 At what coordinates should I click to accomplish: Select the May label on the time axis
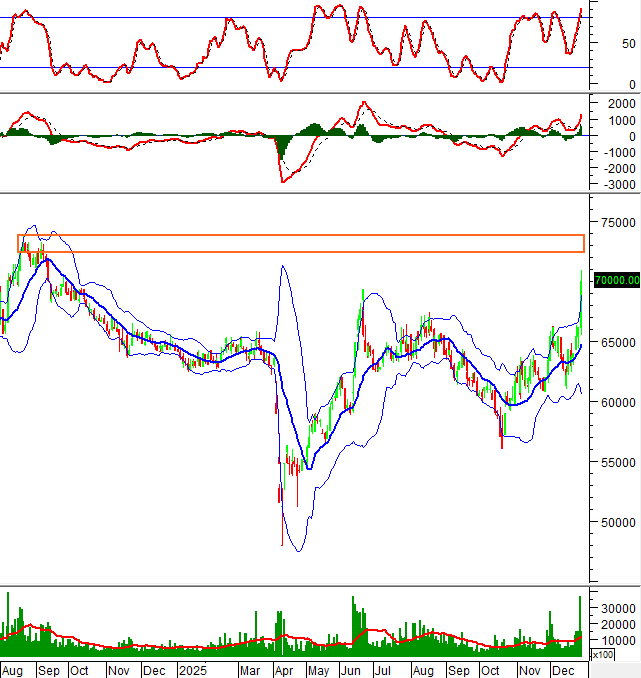coord(317,668)
